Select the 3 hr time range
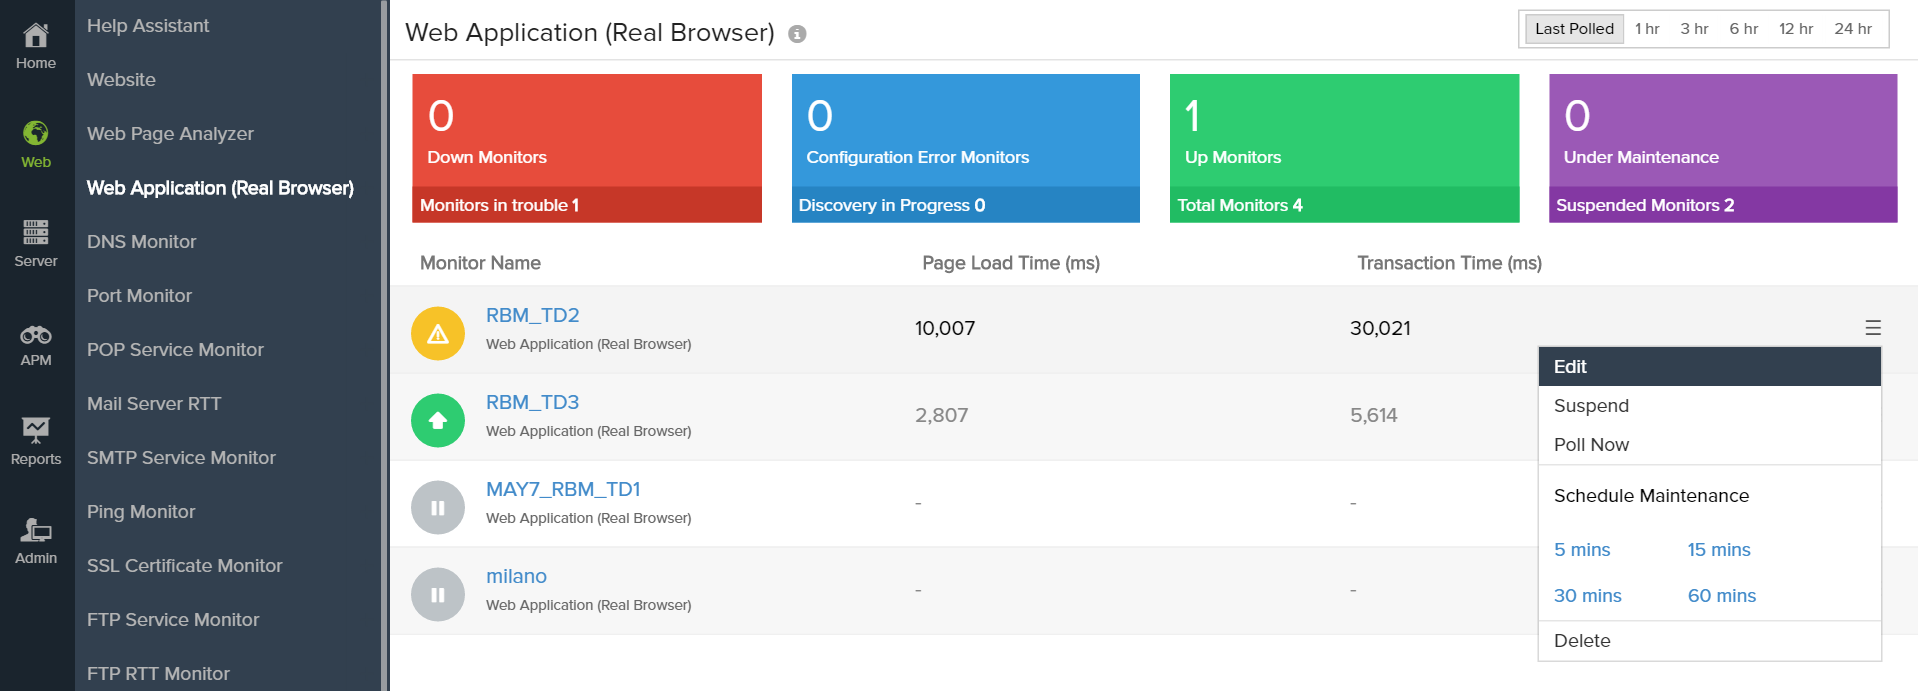The width and height of the screenshot is (1918, 691). [1694, 29]
